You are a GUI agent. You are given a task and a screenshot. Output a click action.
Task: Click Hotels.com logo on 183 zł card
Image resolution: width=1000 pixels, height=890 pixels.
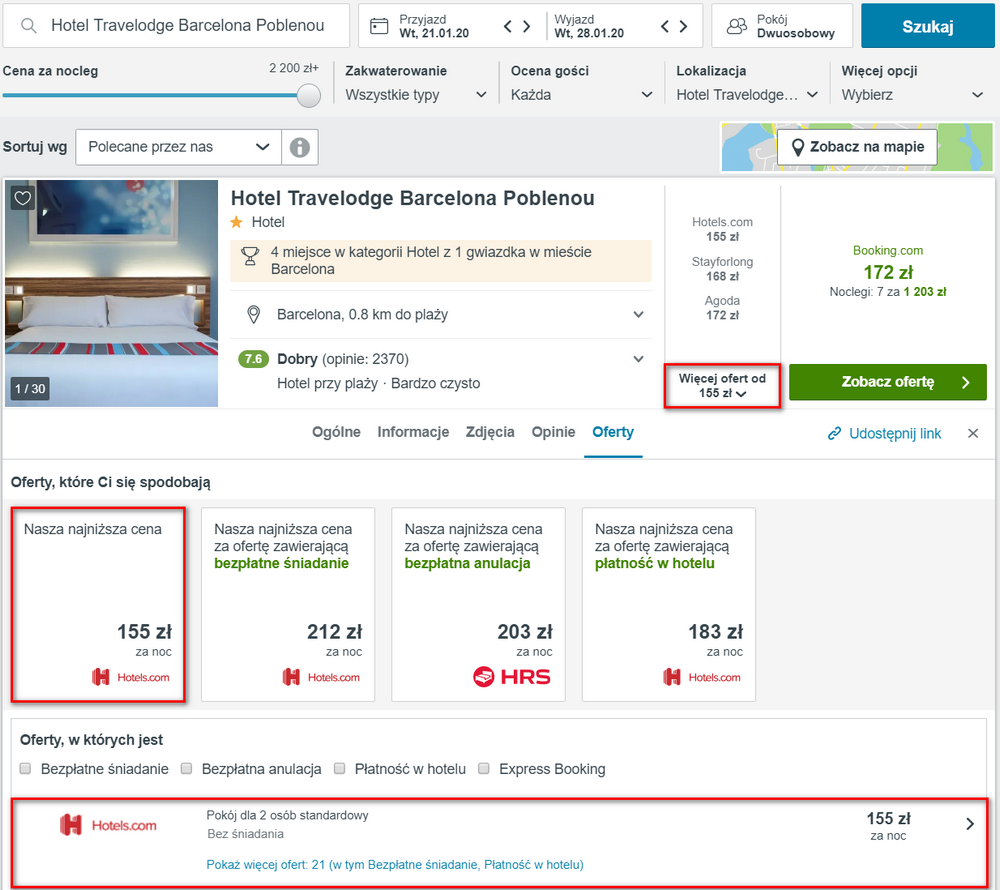pos(702,677)
